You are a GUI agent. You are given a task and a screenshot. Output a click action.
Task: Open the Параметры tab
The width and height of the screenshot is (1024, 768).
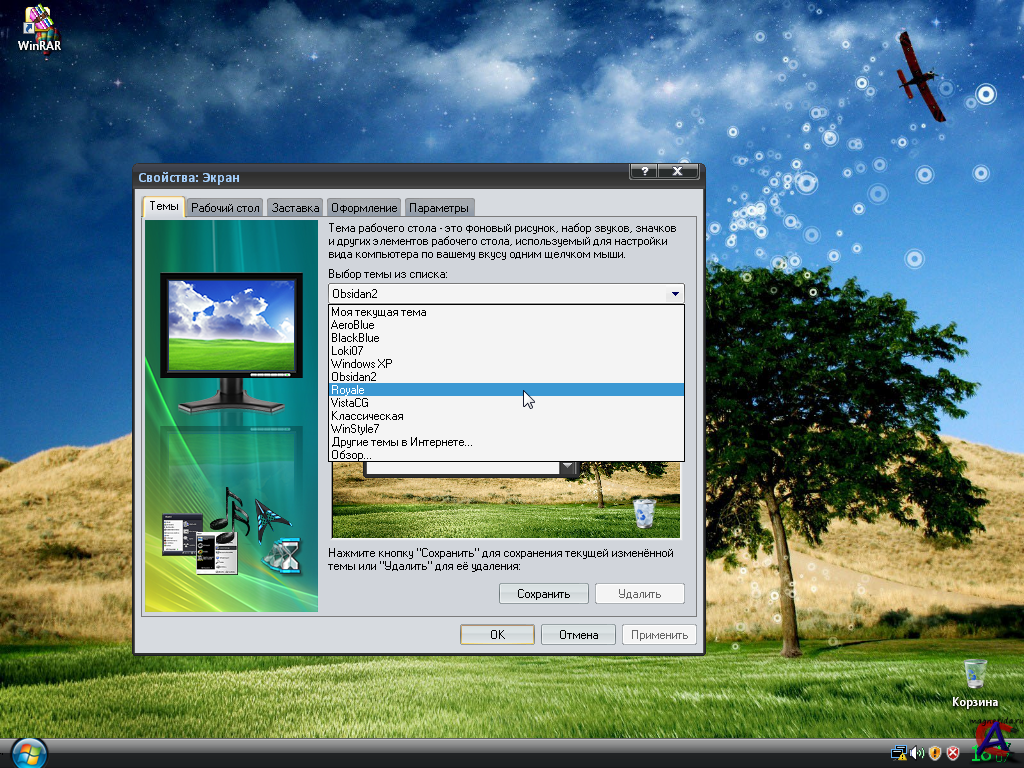438,208
